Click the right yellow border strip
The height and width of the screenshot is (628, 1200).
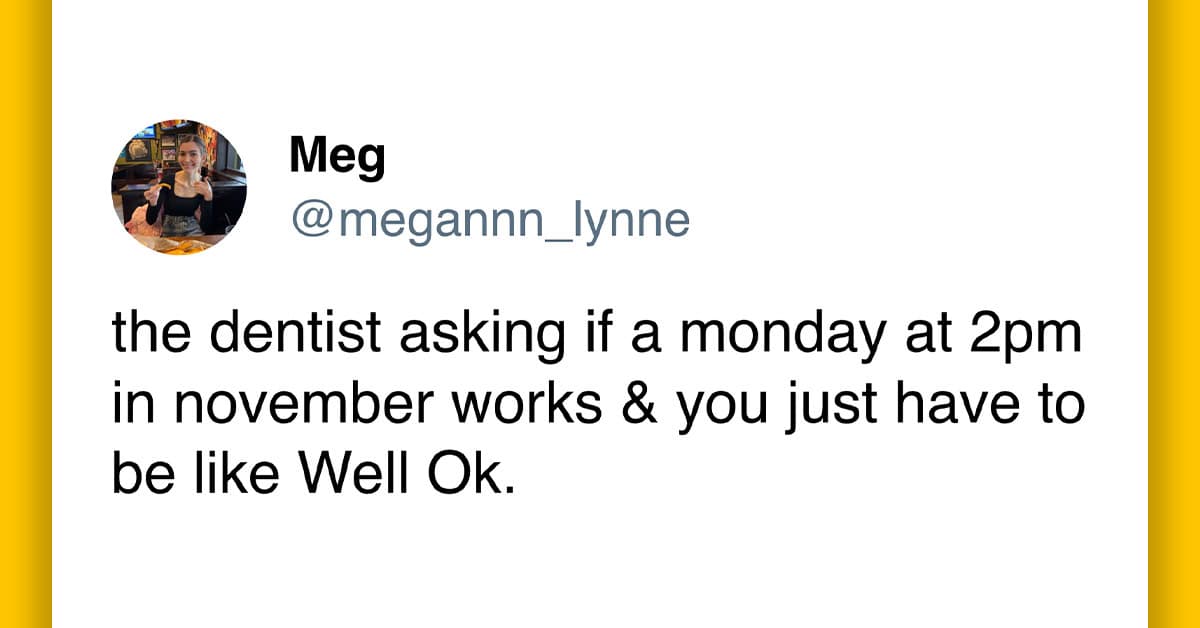(x=1174, y=314)
